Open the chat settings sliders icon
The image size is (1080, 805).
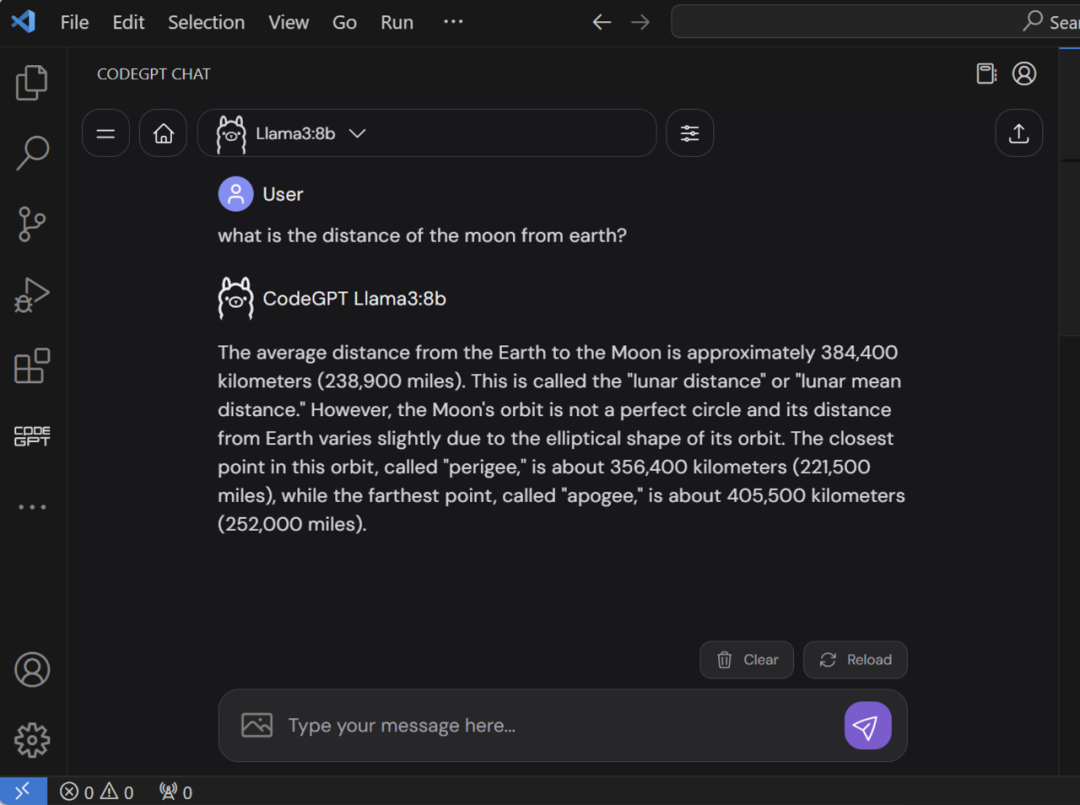pos(690,133)
